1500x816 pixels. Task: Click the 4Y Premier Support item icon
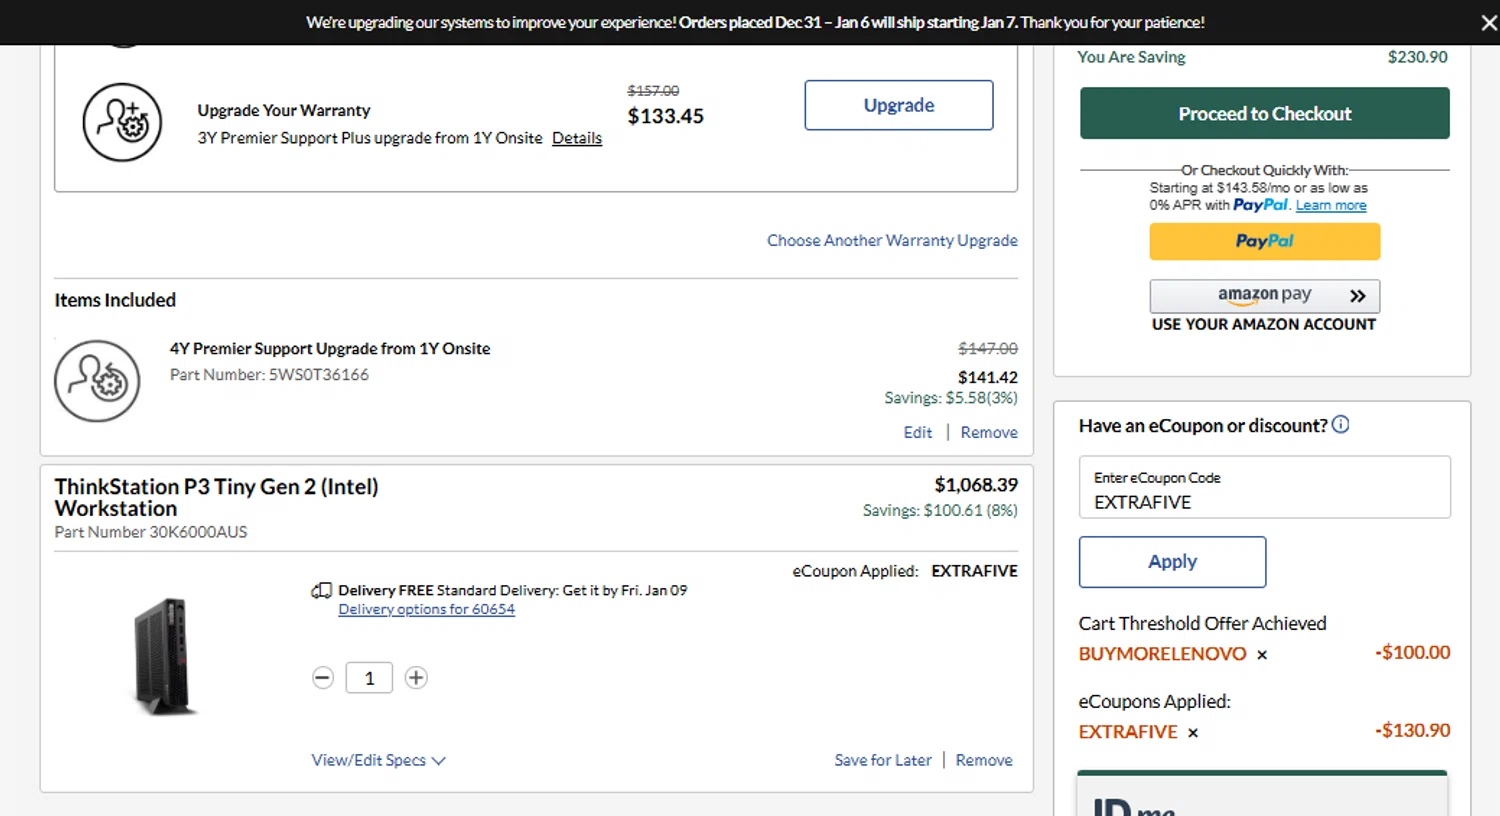click(97, 381)
